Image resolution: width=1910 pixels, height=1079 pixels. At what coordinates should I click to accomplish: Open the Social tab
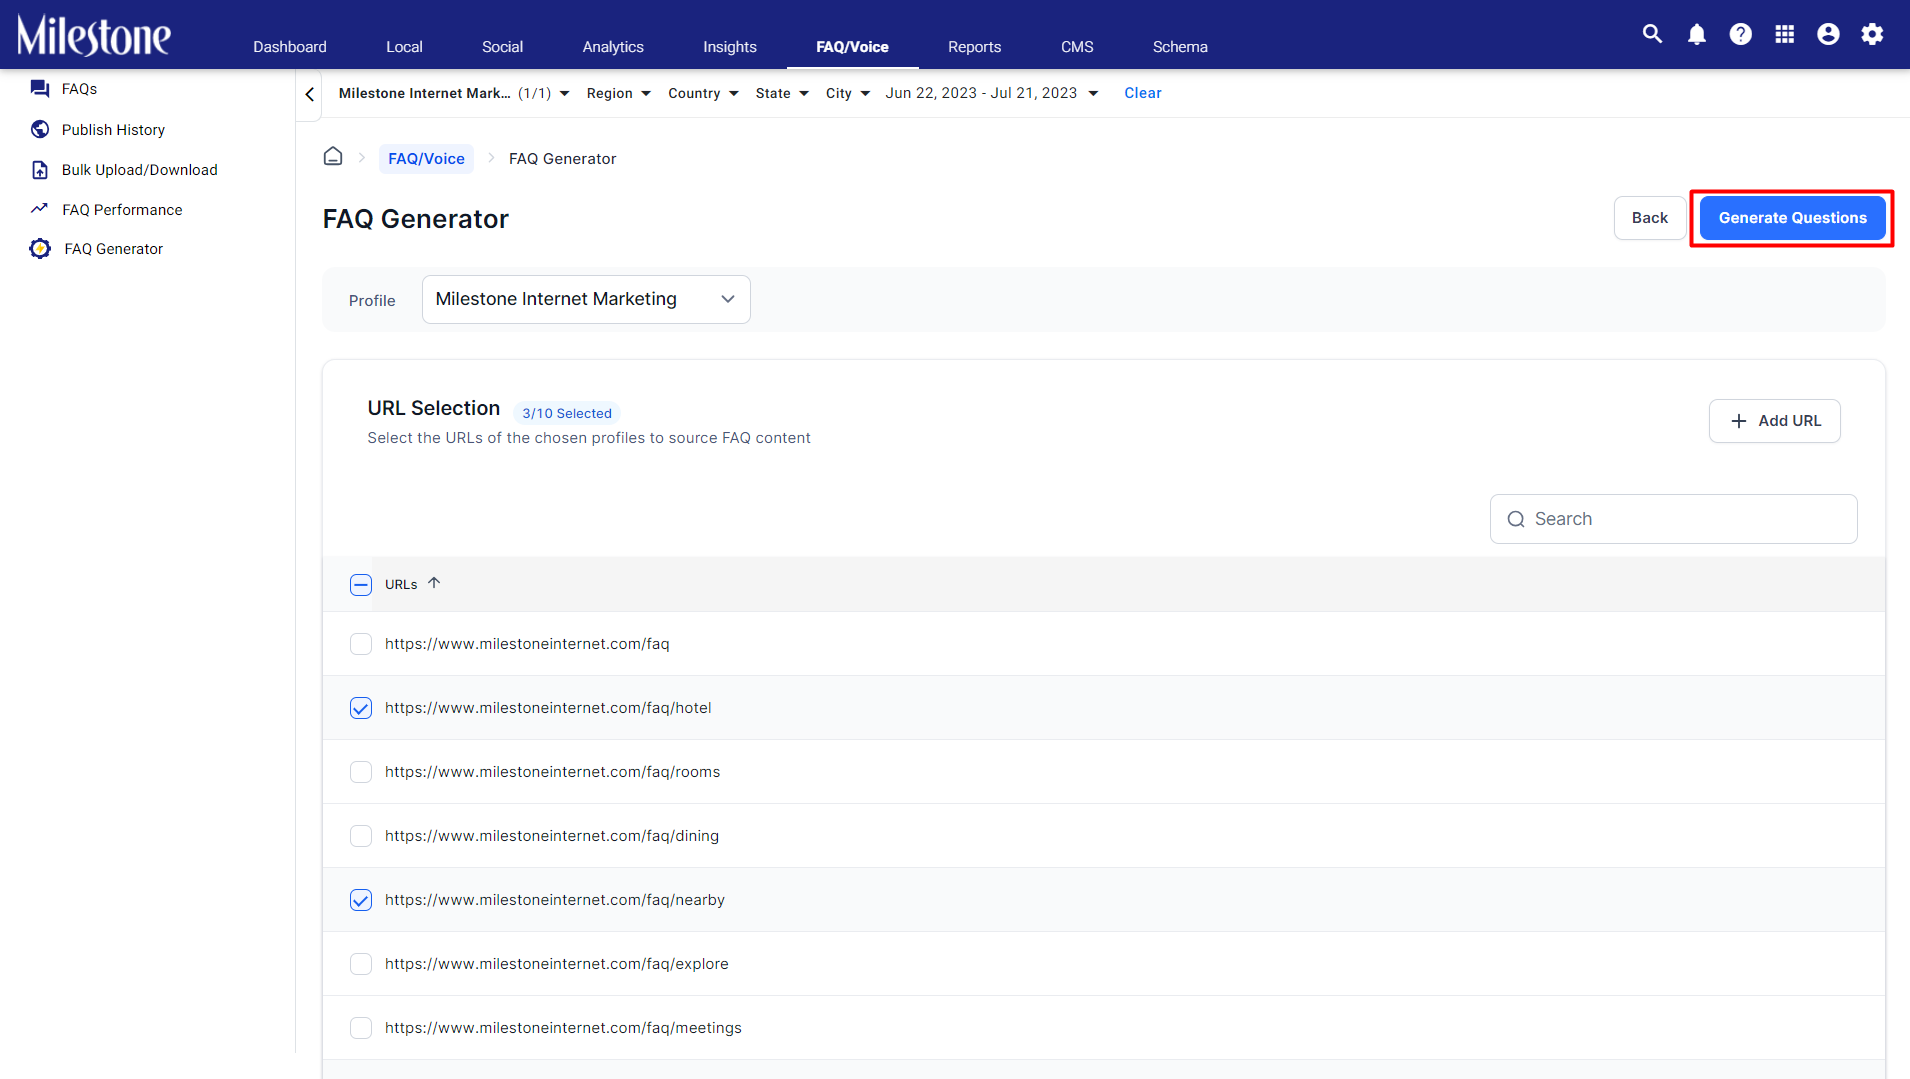pos(502,47)
